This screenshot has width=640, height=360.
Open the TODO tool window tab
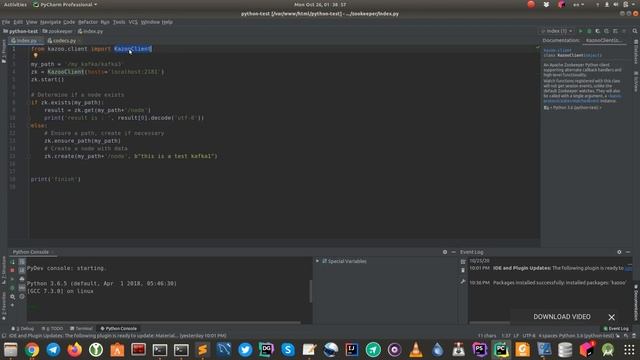(52, 328)
